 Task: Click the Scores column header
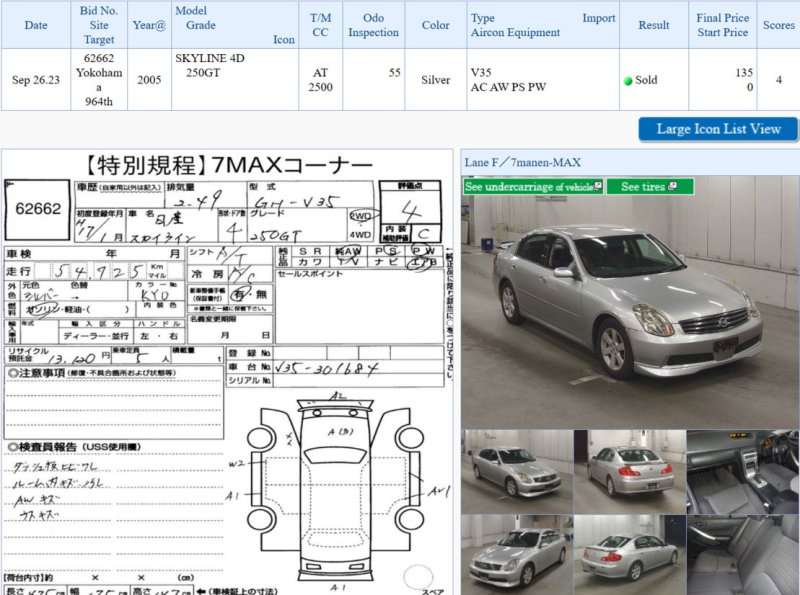[x=778, y=25]
